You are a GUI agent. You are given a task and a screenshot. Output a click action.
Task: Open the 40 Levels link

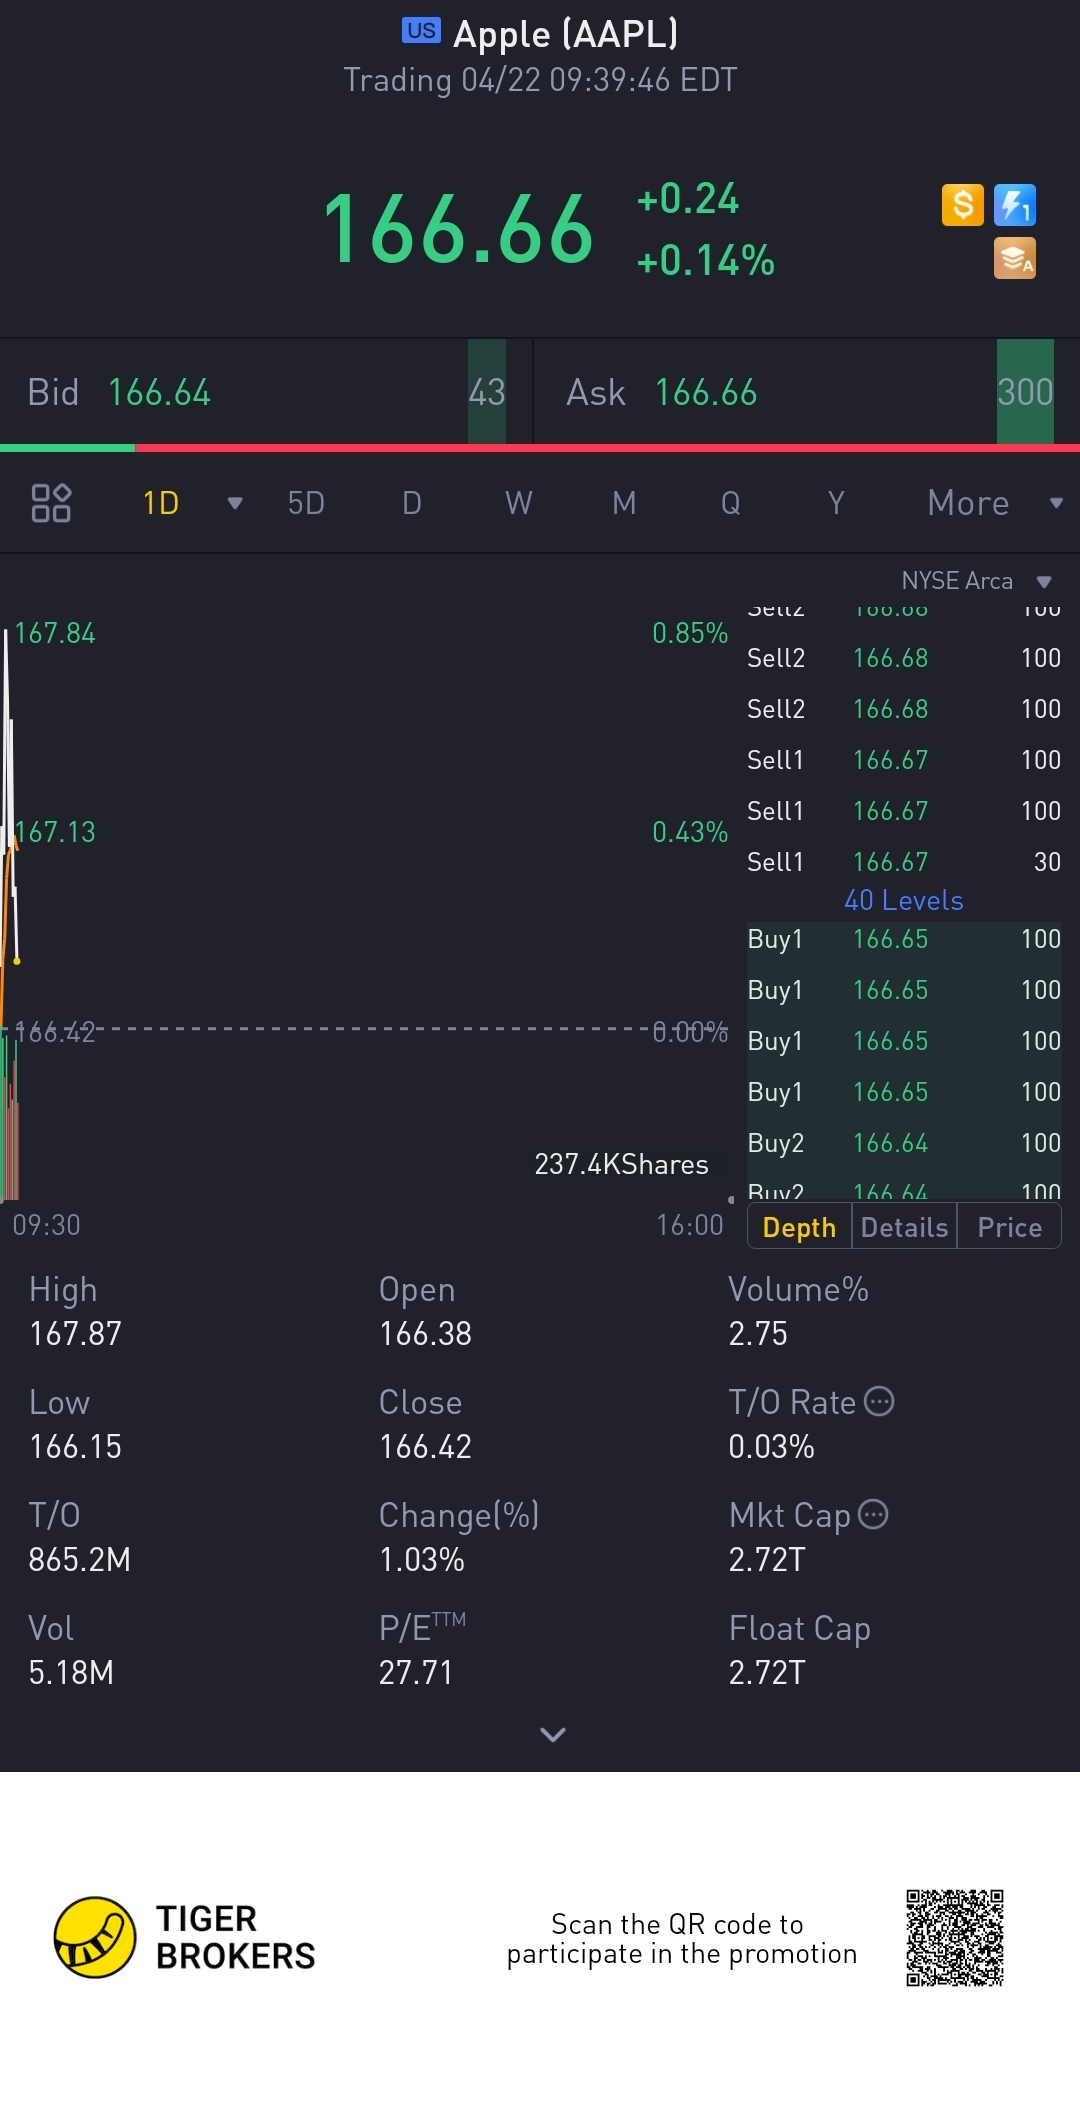click(x=904, y=900)
